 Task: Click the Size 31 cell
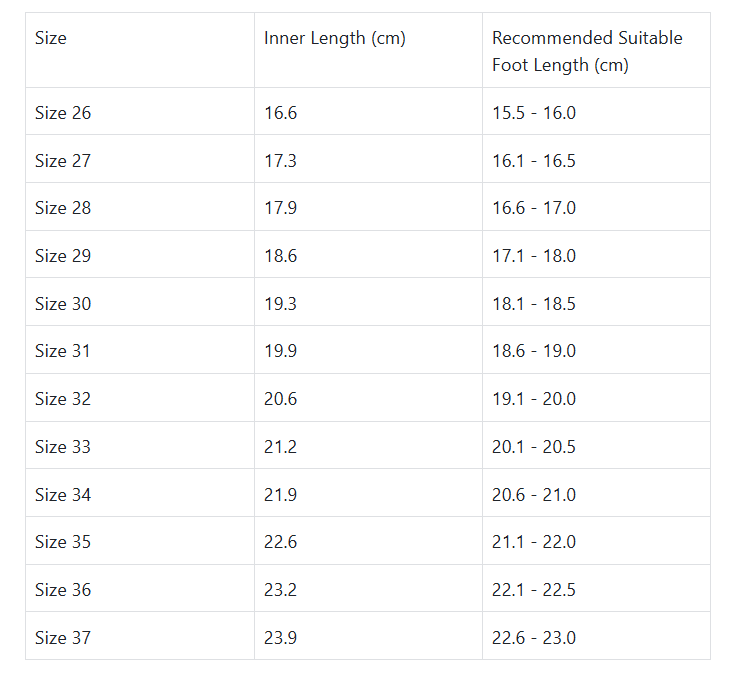63,351
